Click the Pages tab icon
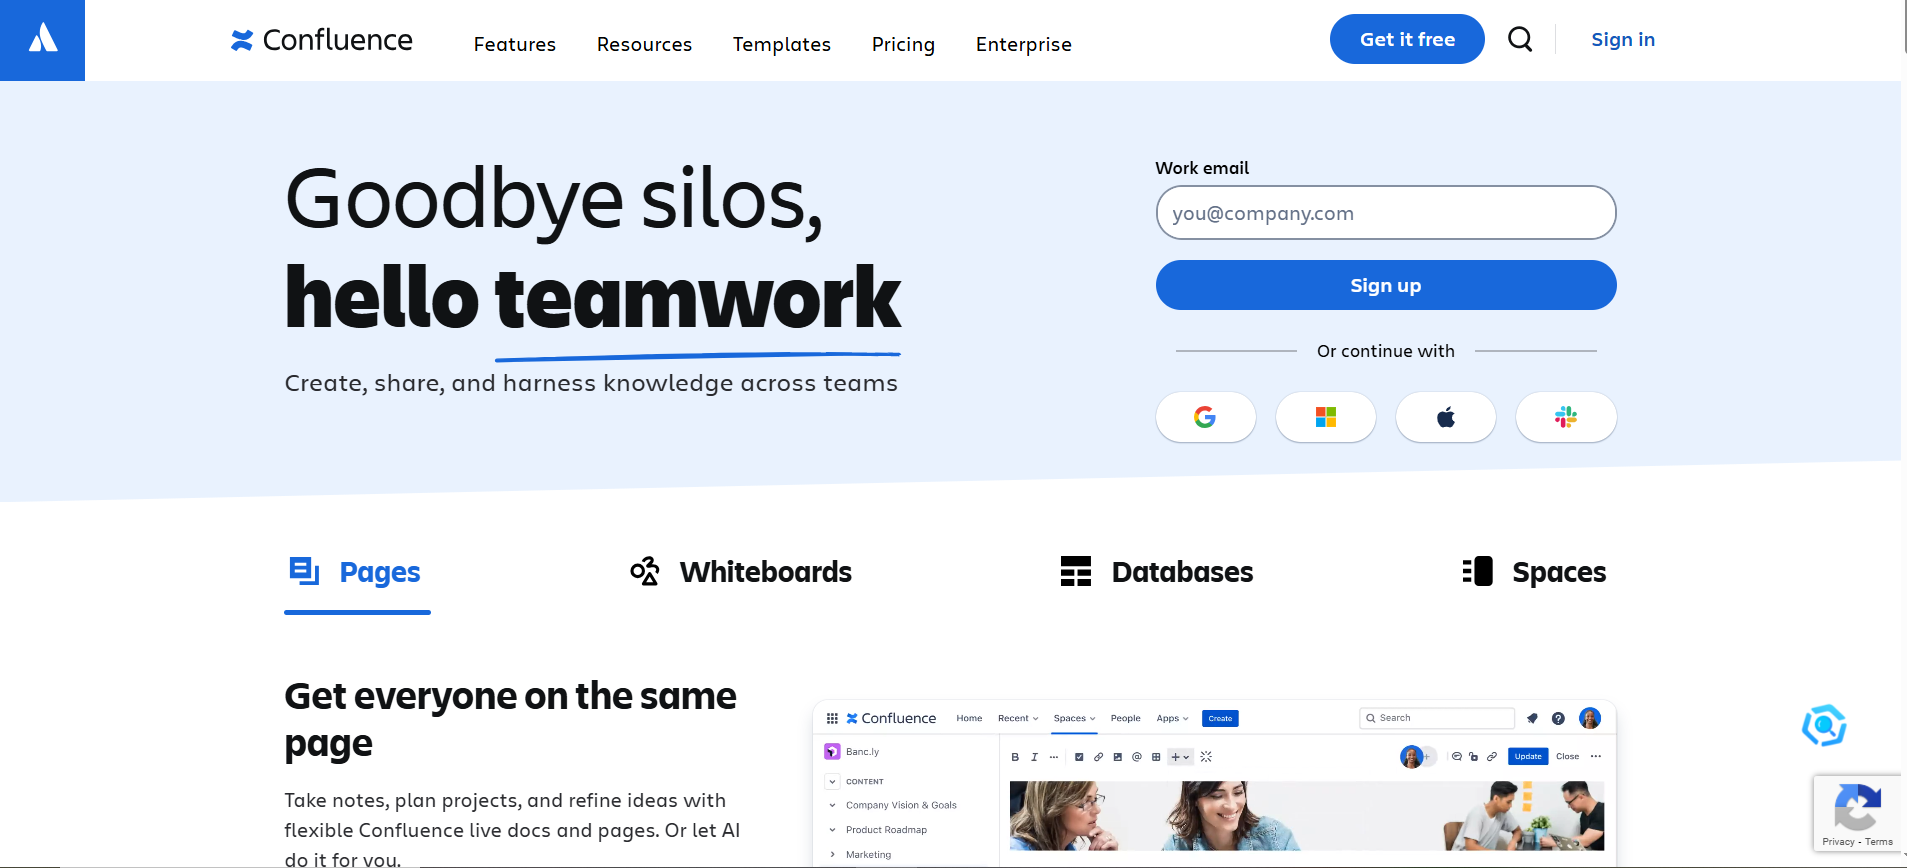Viewport: 1907px width, 868px height. point(304,571)
